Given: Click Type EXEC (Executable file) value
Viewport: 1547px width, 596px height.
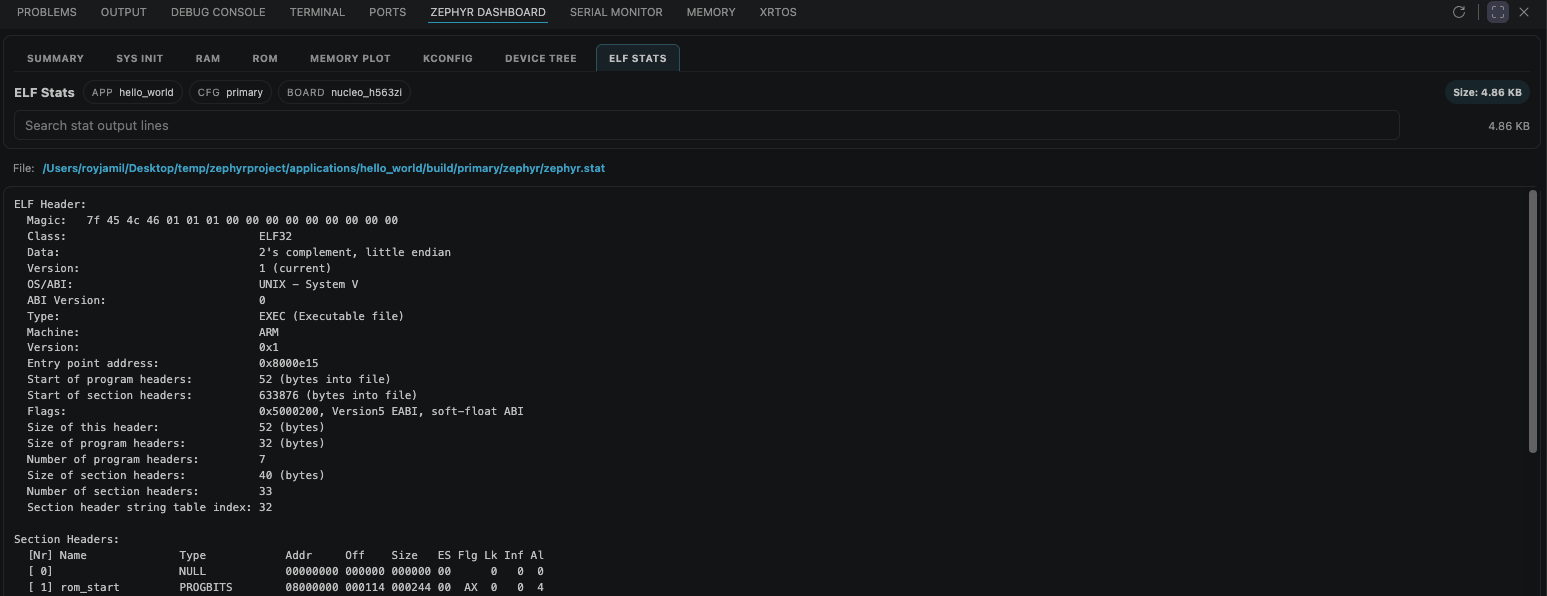Looking at the screenshot, I should [331, 316].
